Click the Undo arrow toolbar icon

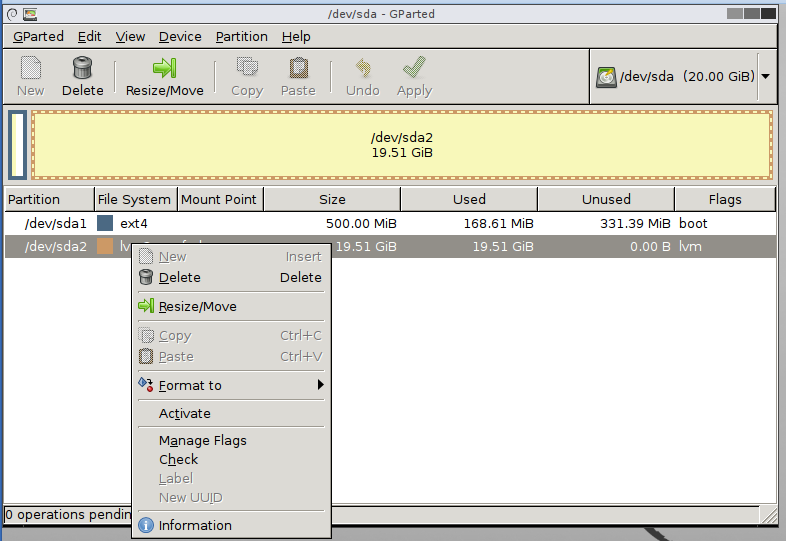click(363, 68)
